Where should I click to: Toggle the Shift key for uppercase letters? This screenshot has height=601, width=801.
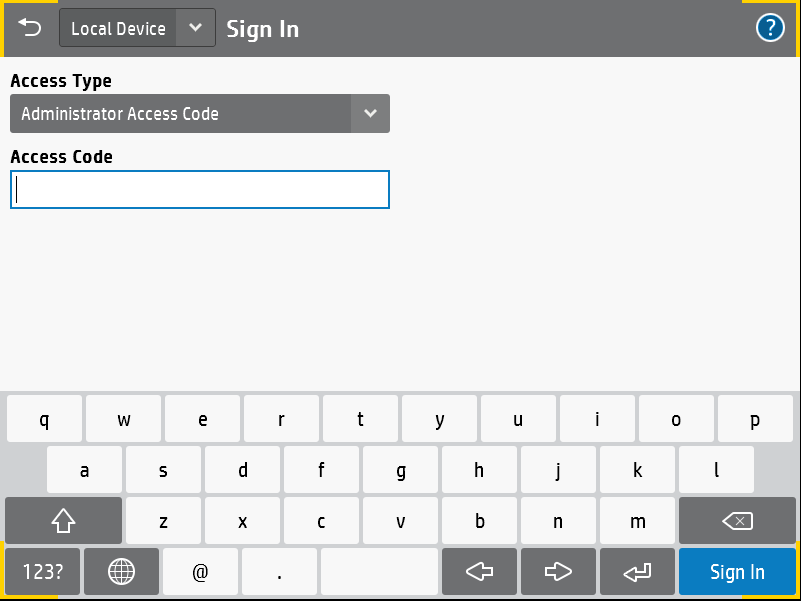pos(63,520)
